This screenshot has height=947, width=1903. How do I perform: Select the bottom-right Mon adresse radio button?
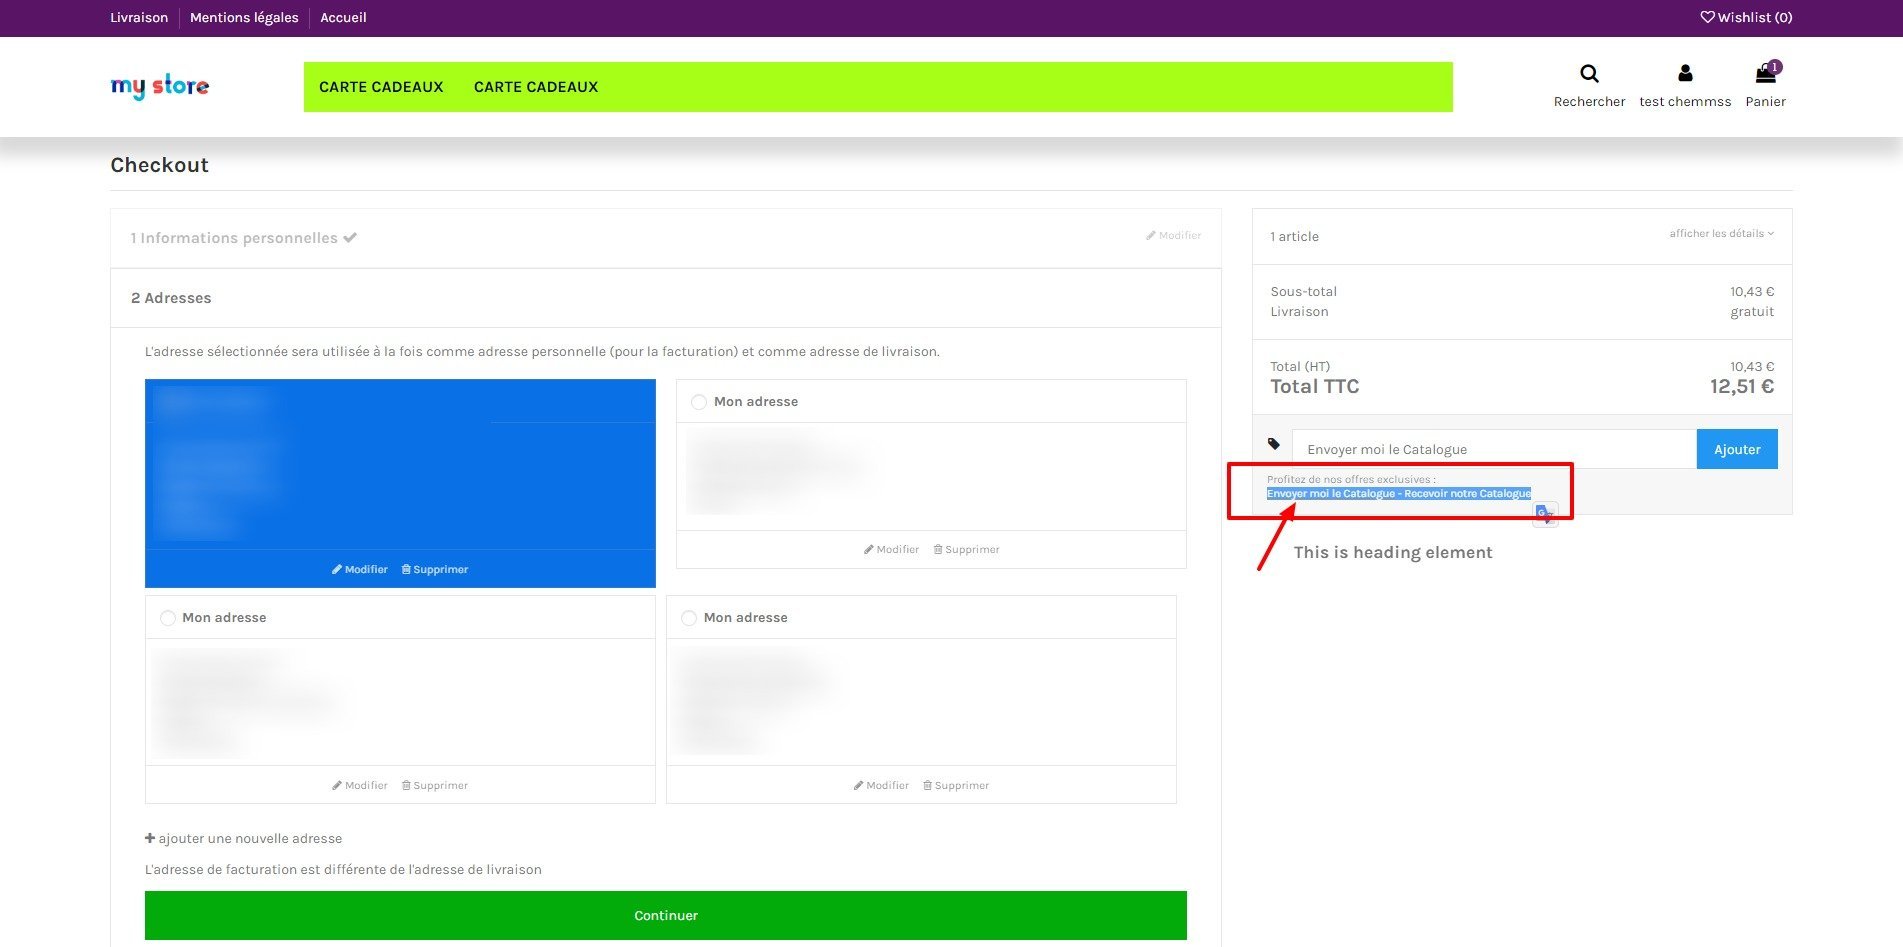(689, 618)
